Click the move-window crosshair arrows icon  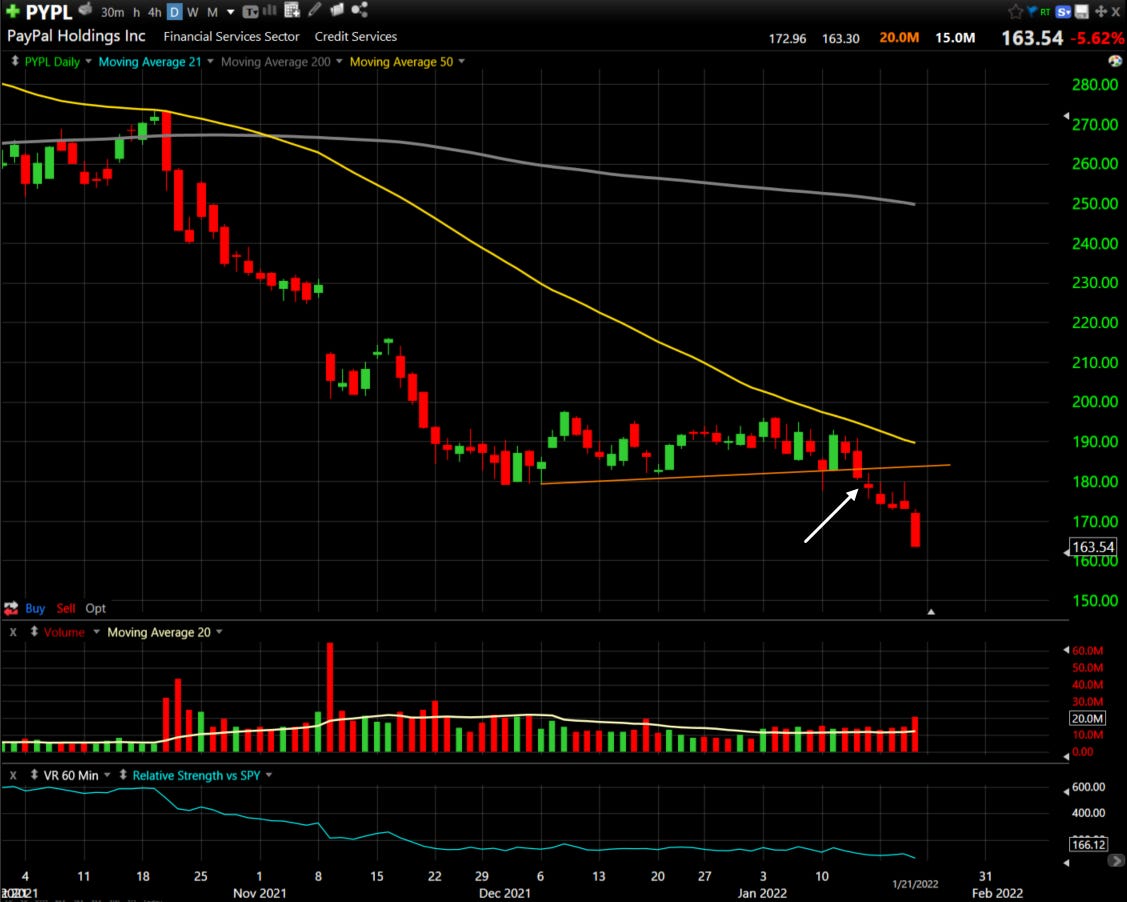(x=1100, y=11)
